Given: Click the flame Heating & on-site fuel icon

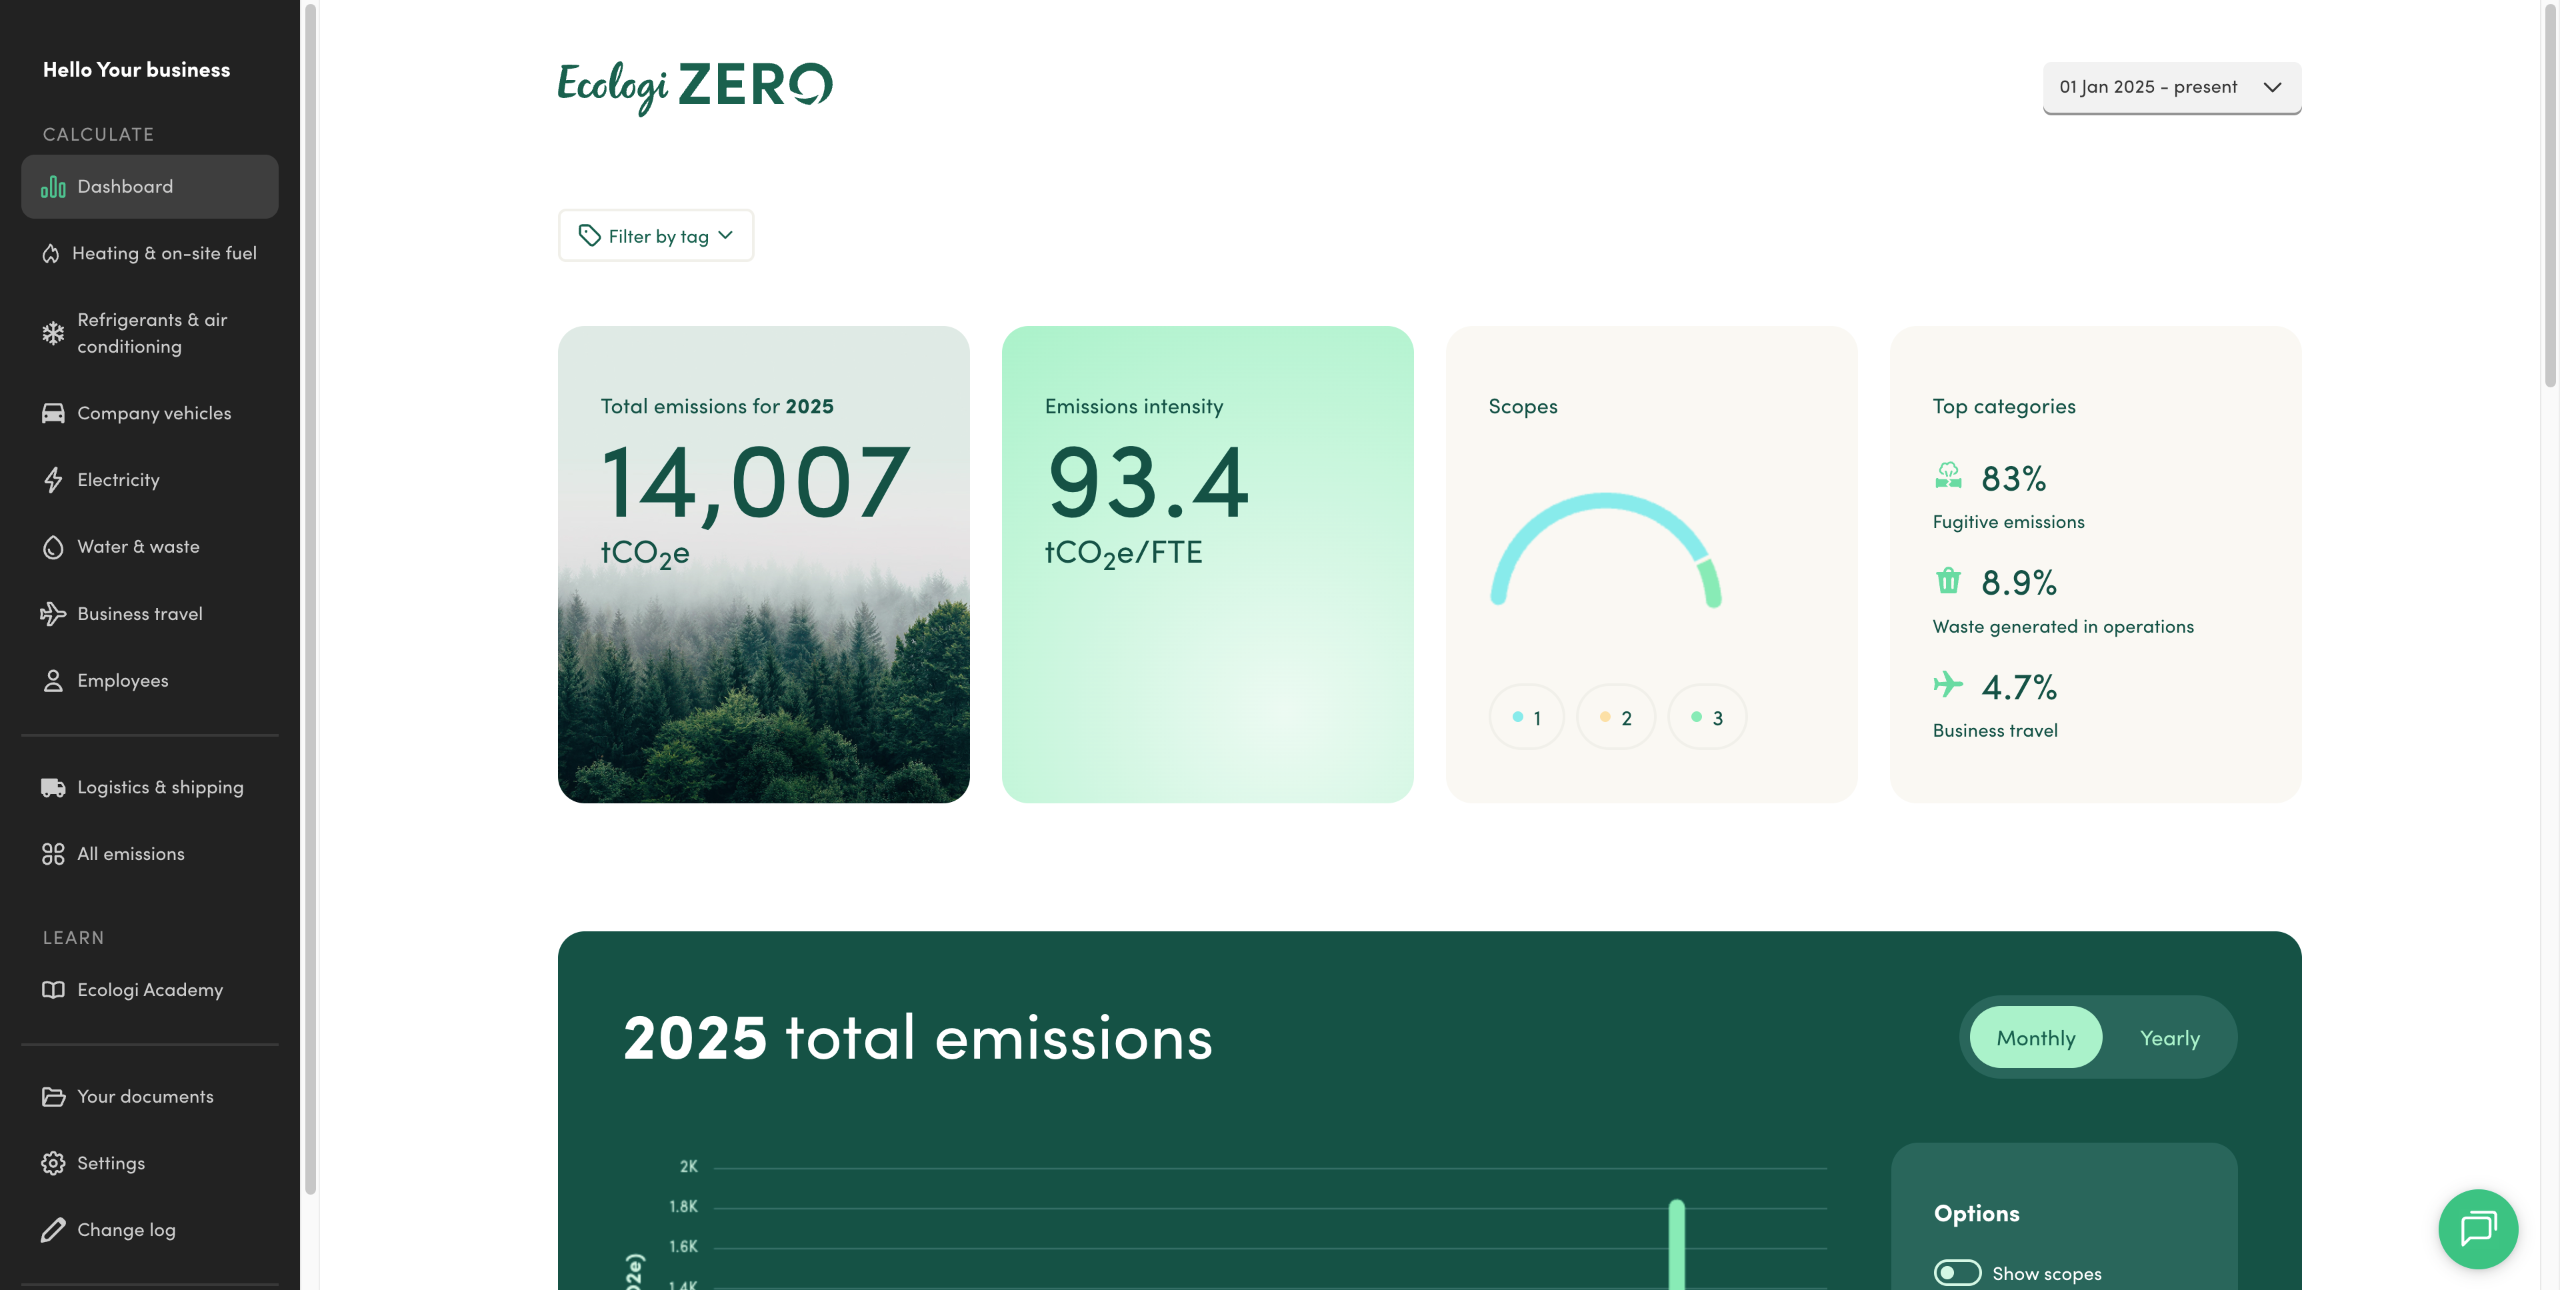Looking at the screenshot, I should [51, 254].
